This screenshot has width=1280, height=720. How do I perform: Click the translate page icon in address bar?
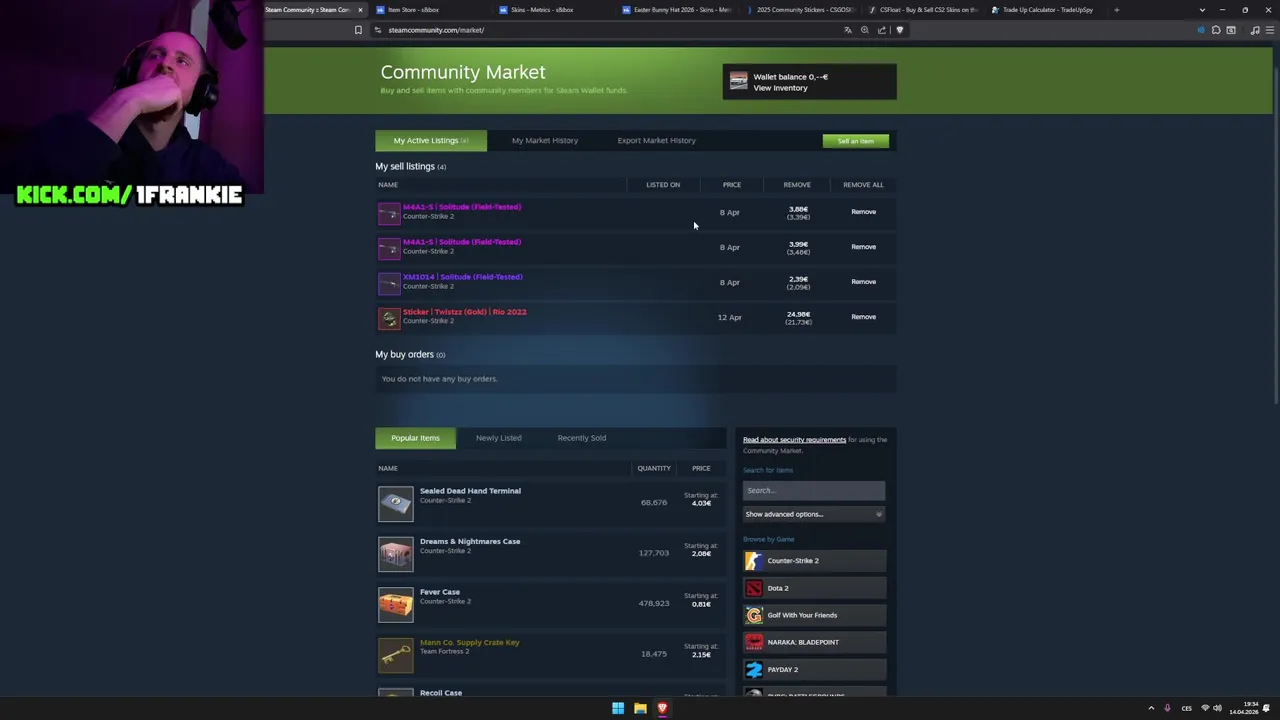pyautogui.click(x=848, y=30)
